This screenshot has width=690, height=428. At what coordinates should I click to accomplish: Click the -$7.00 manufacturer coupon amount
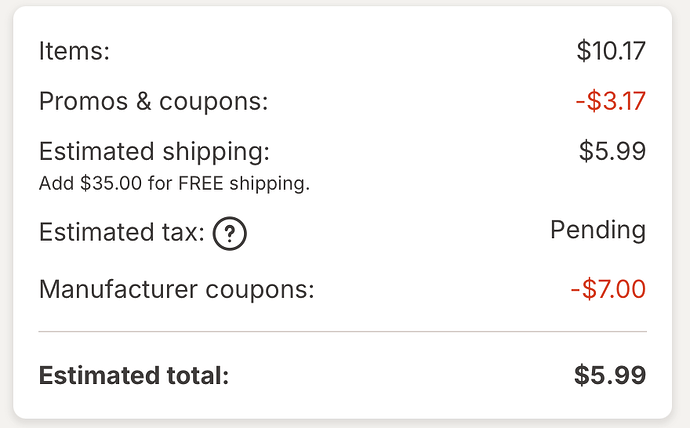[x=608, y=289]
